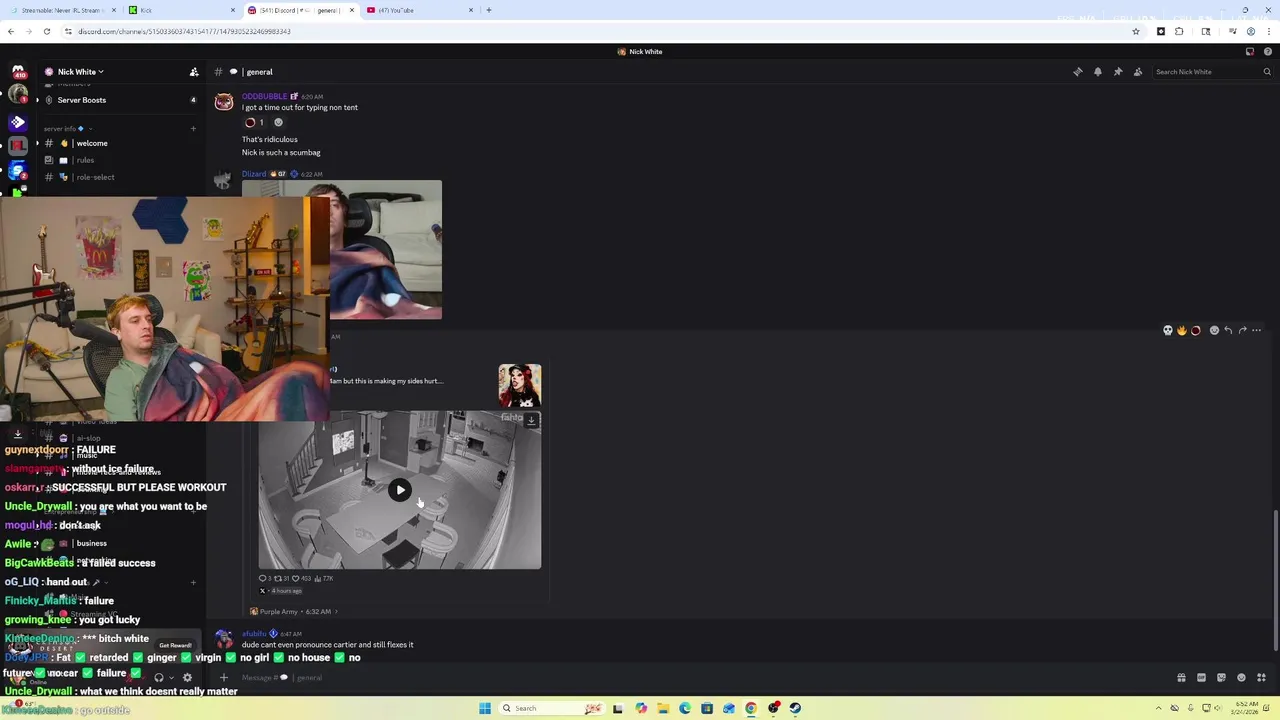The height and width of the screenshot is (720, 1280).
Task: Open Chrome from the taskbar
Action: 751,708
